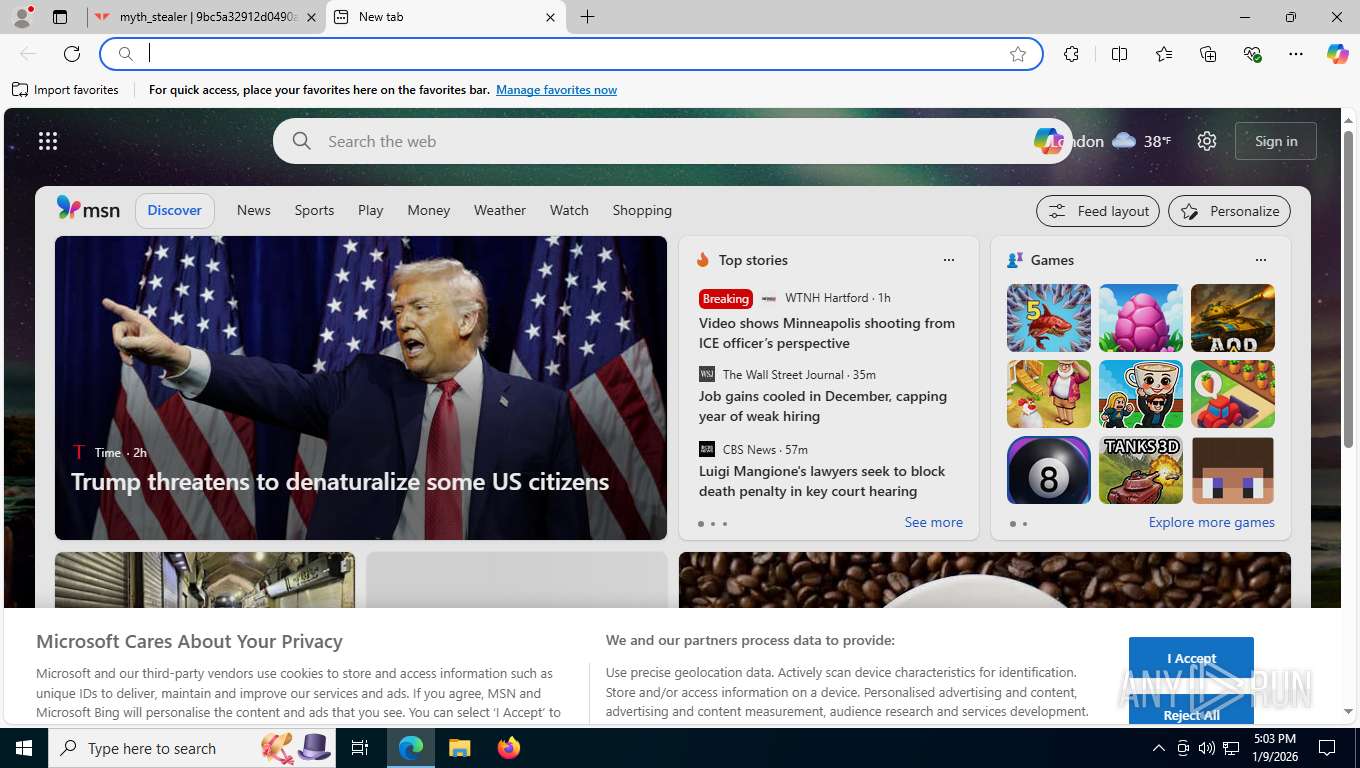This screenshot has width=1360, height=768.
Task: Click I Accept on privacy banner
Action: (1191, 658)
